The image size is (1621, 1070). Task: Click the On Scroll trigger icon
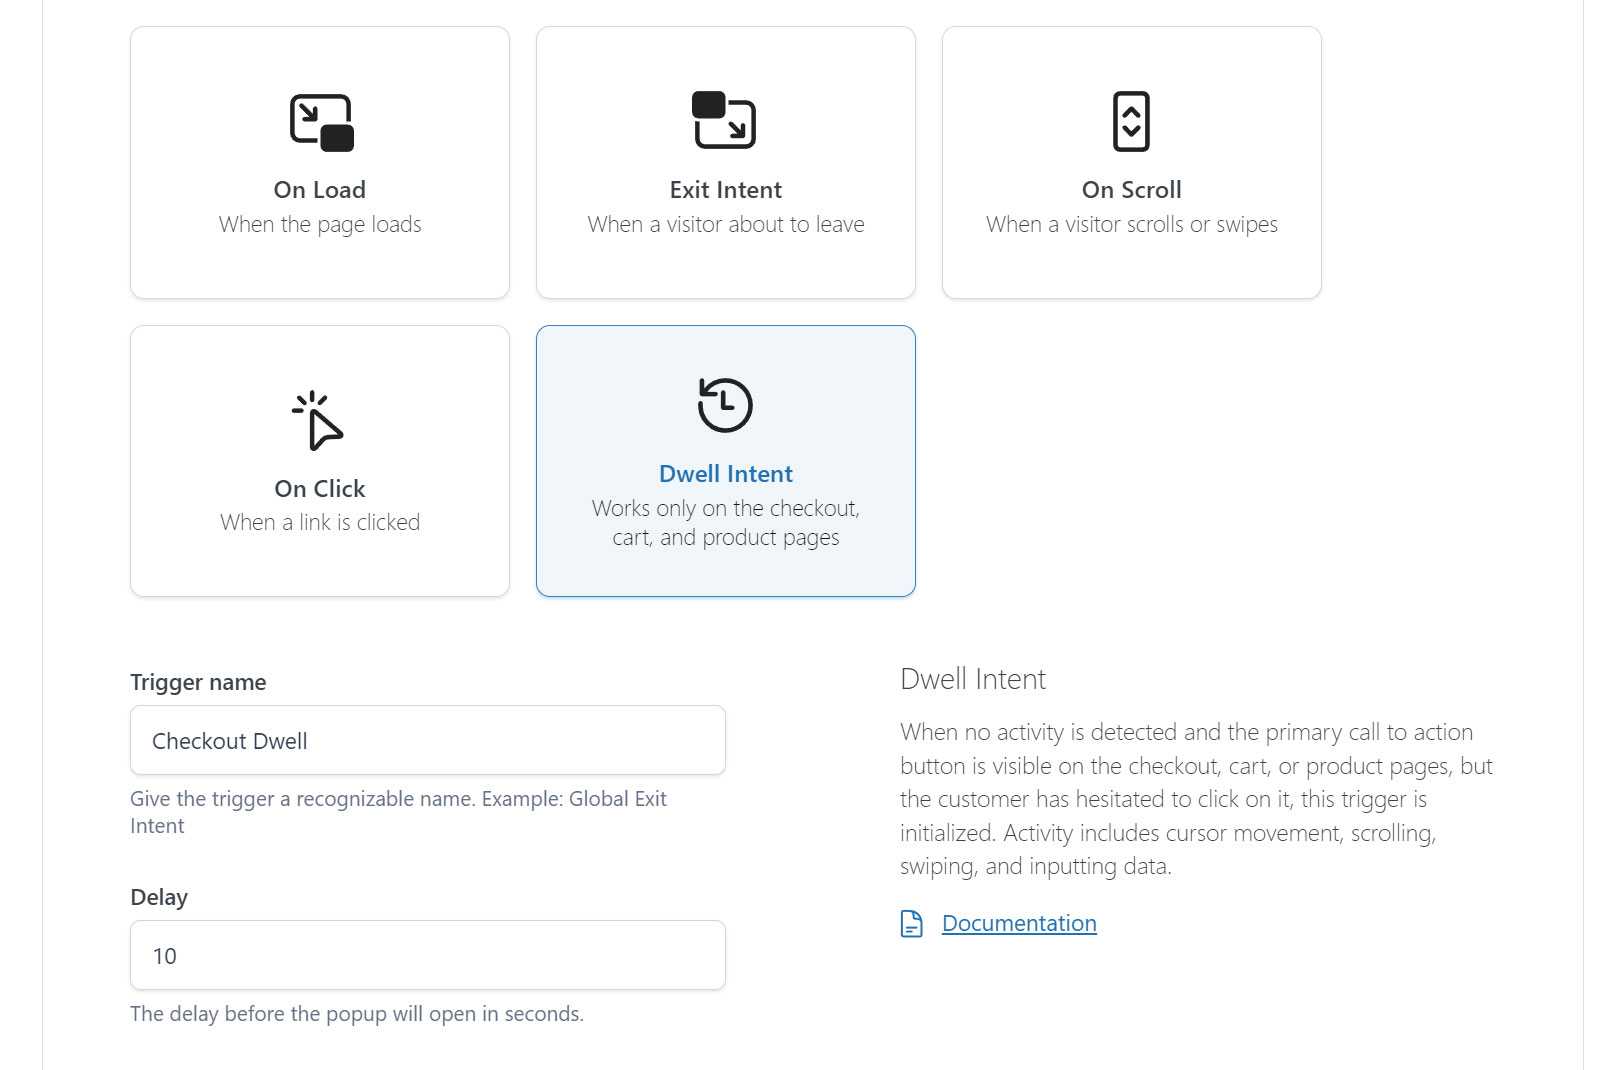click(x=1131, y=122)
